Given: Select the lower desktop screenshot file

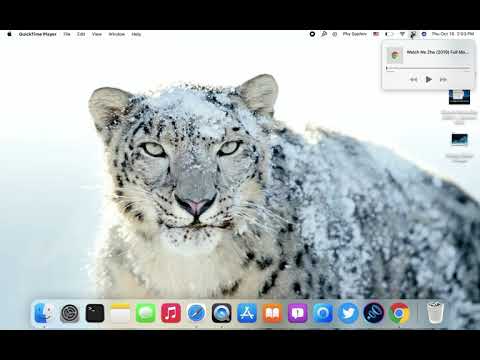Looking at the screenshot, I should [x=460, y=139].
